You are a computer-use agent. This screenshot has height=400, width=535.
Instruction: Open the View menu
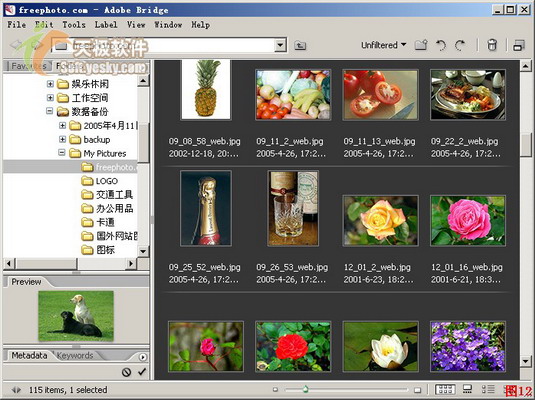pyautogui.click(x=136, y=25)
